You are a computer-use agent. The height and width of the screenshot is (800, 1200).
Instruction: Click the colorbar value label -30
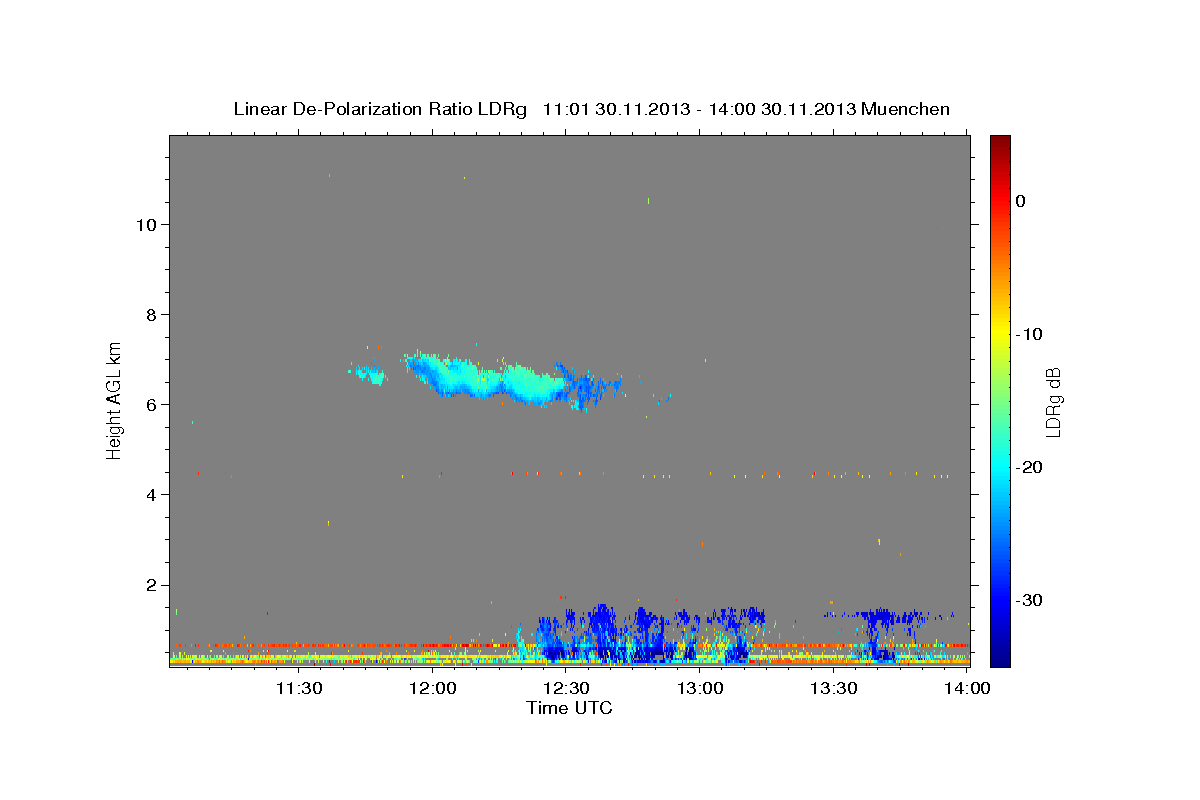click(1031, 600)
